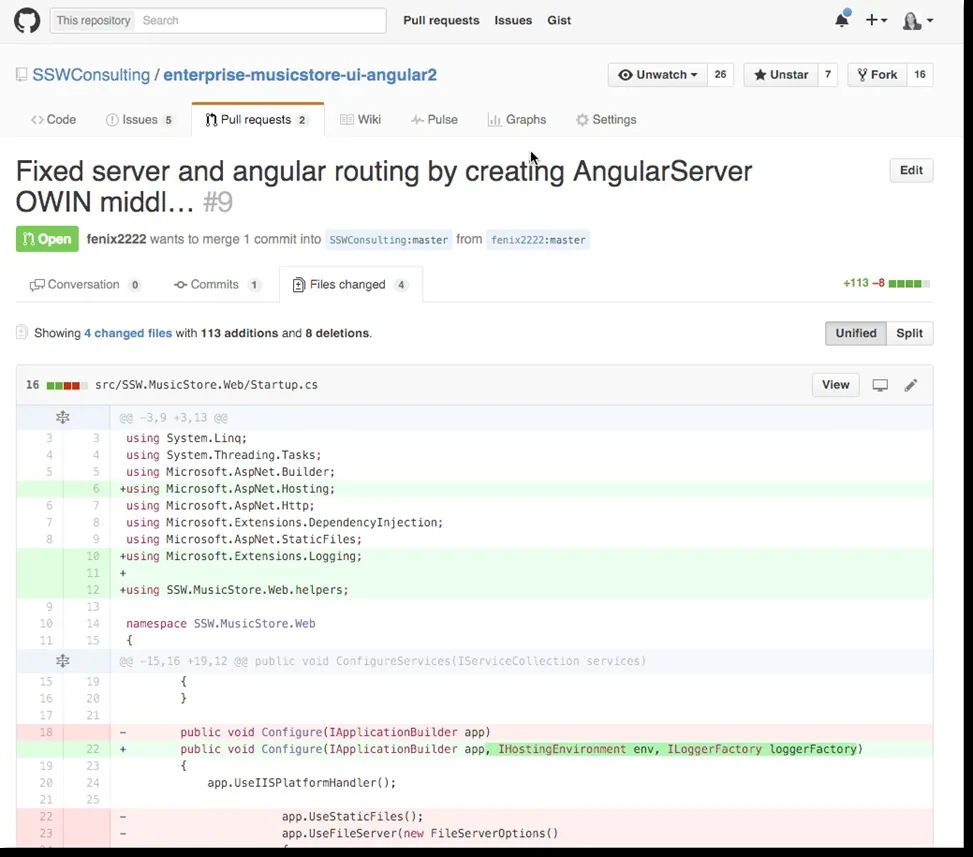Focus the repository search field

pyautogui.click(x=261, y=20)
